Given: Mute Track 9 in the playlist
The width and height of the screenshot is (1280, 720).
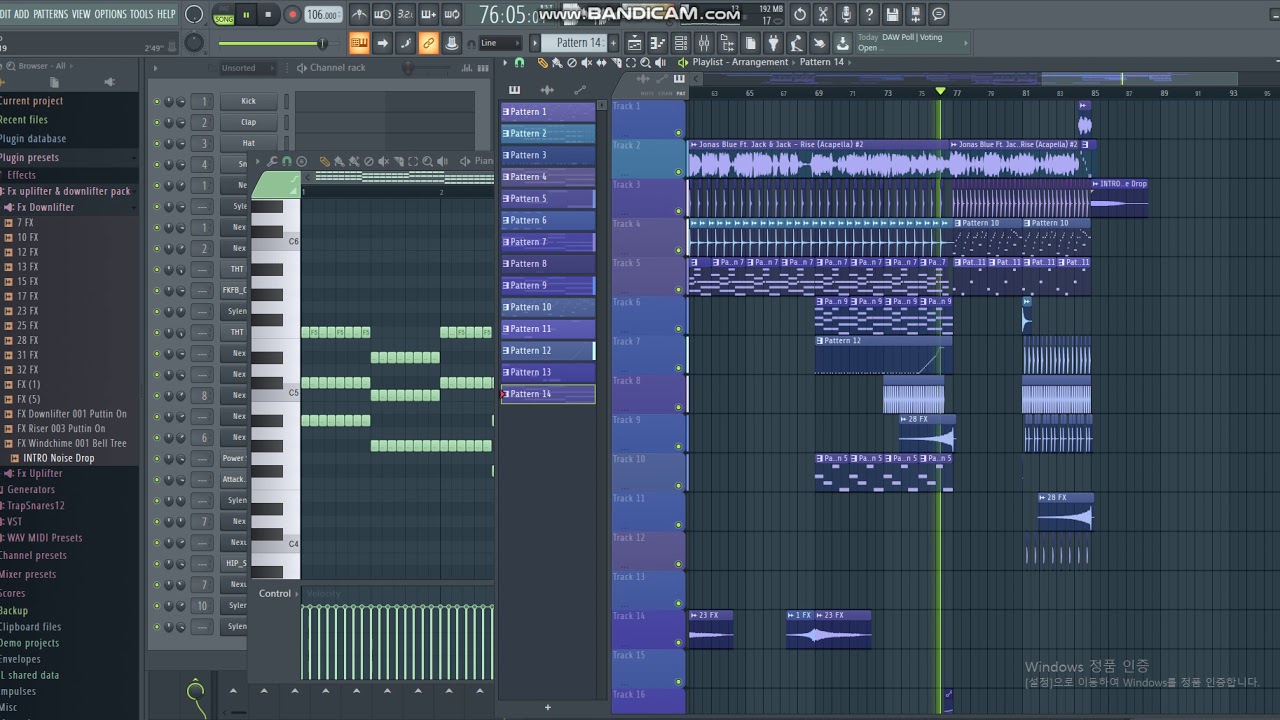Looking at the screenshot, I should tap(678, 447).
